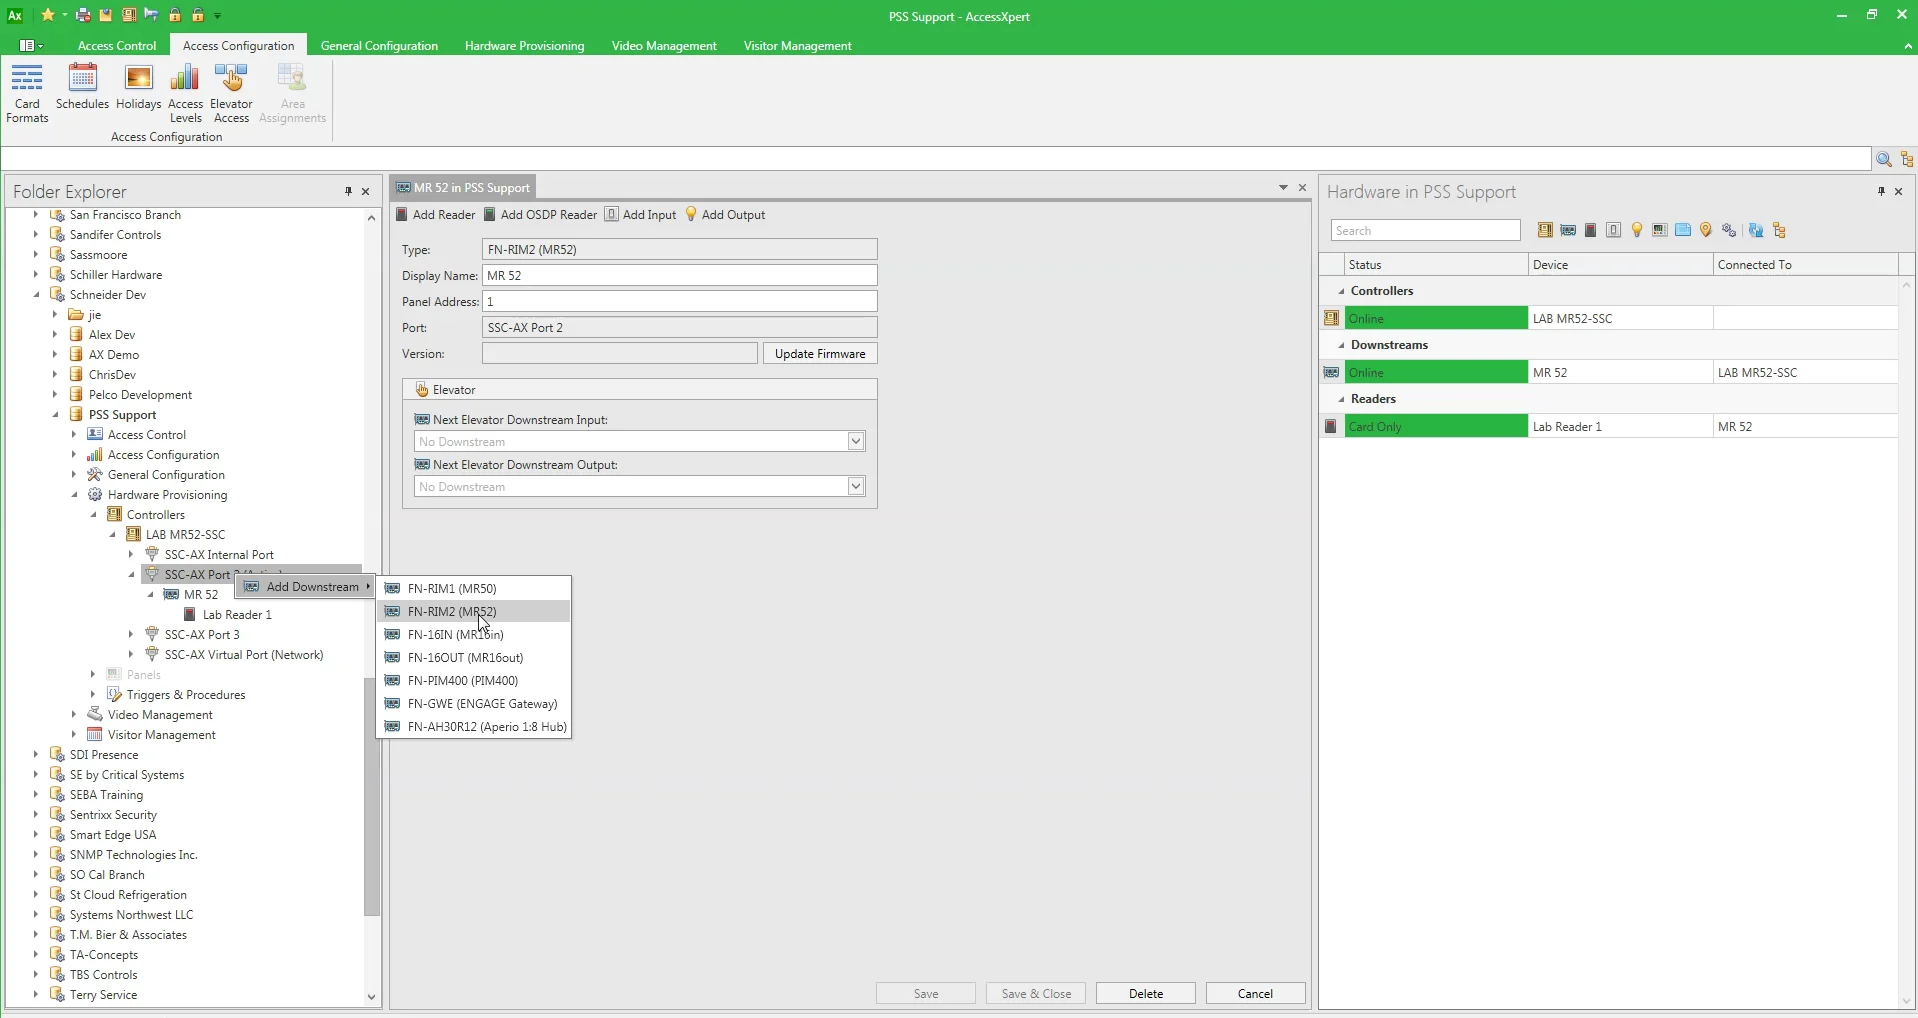Viewport: 1918px width, 1018px height.
Task: Toggle the lock icon in the title toolbar
Action: tap(175, 15)
